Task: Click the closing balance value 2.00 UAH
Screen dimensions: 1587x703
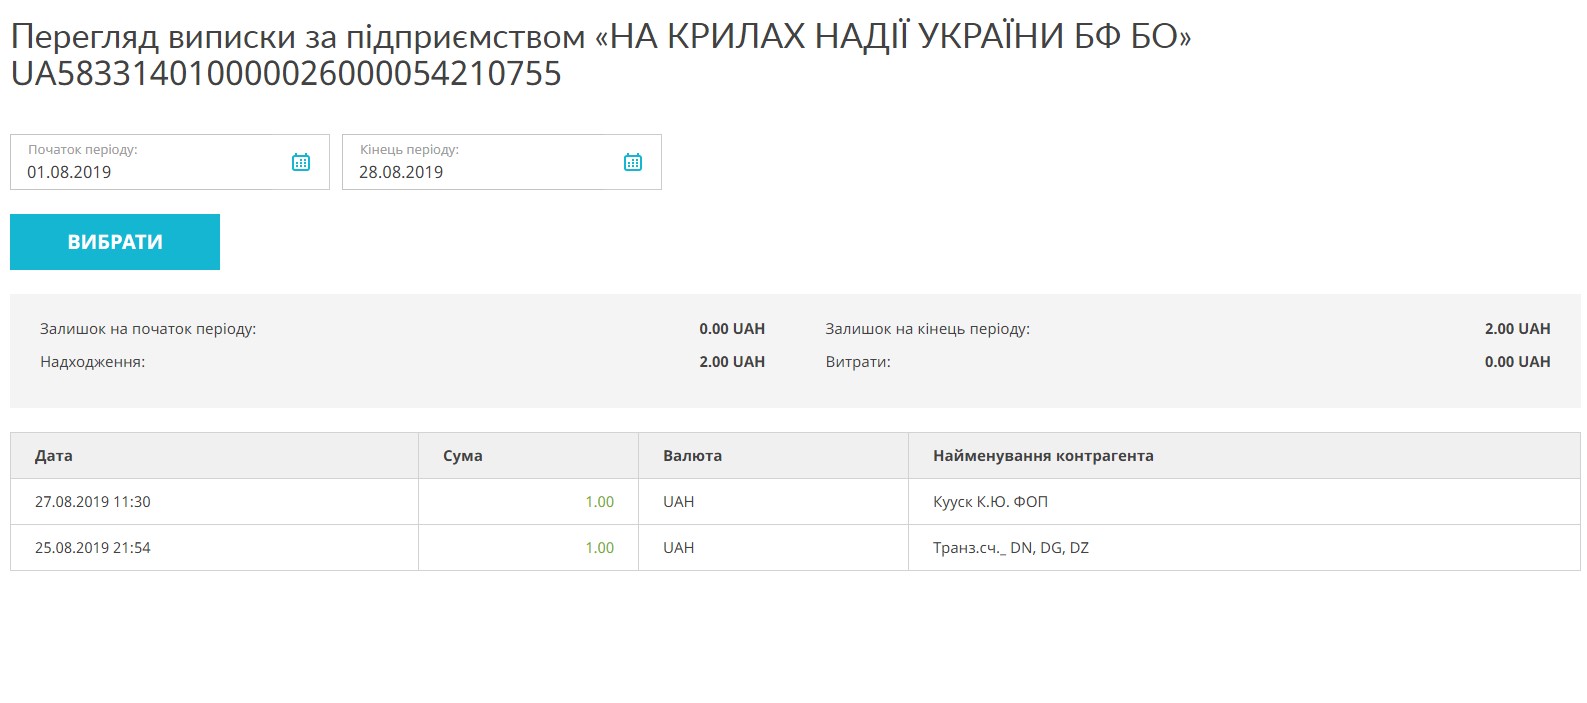Action: [x=1517, y=329]
